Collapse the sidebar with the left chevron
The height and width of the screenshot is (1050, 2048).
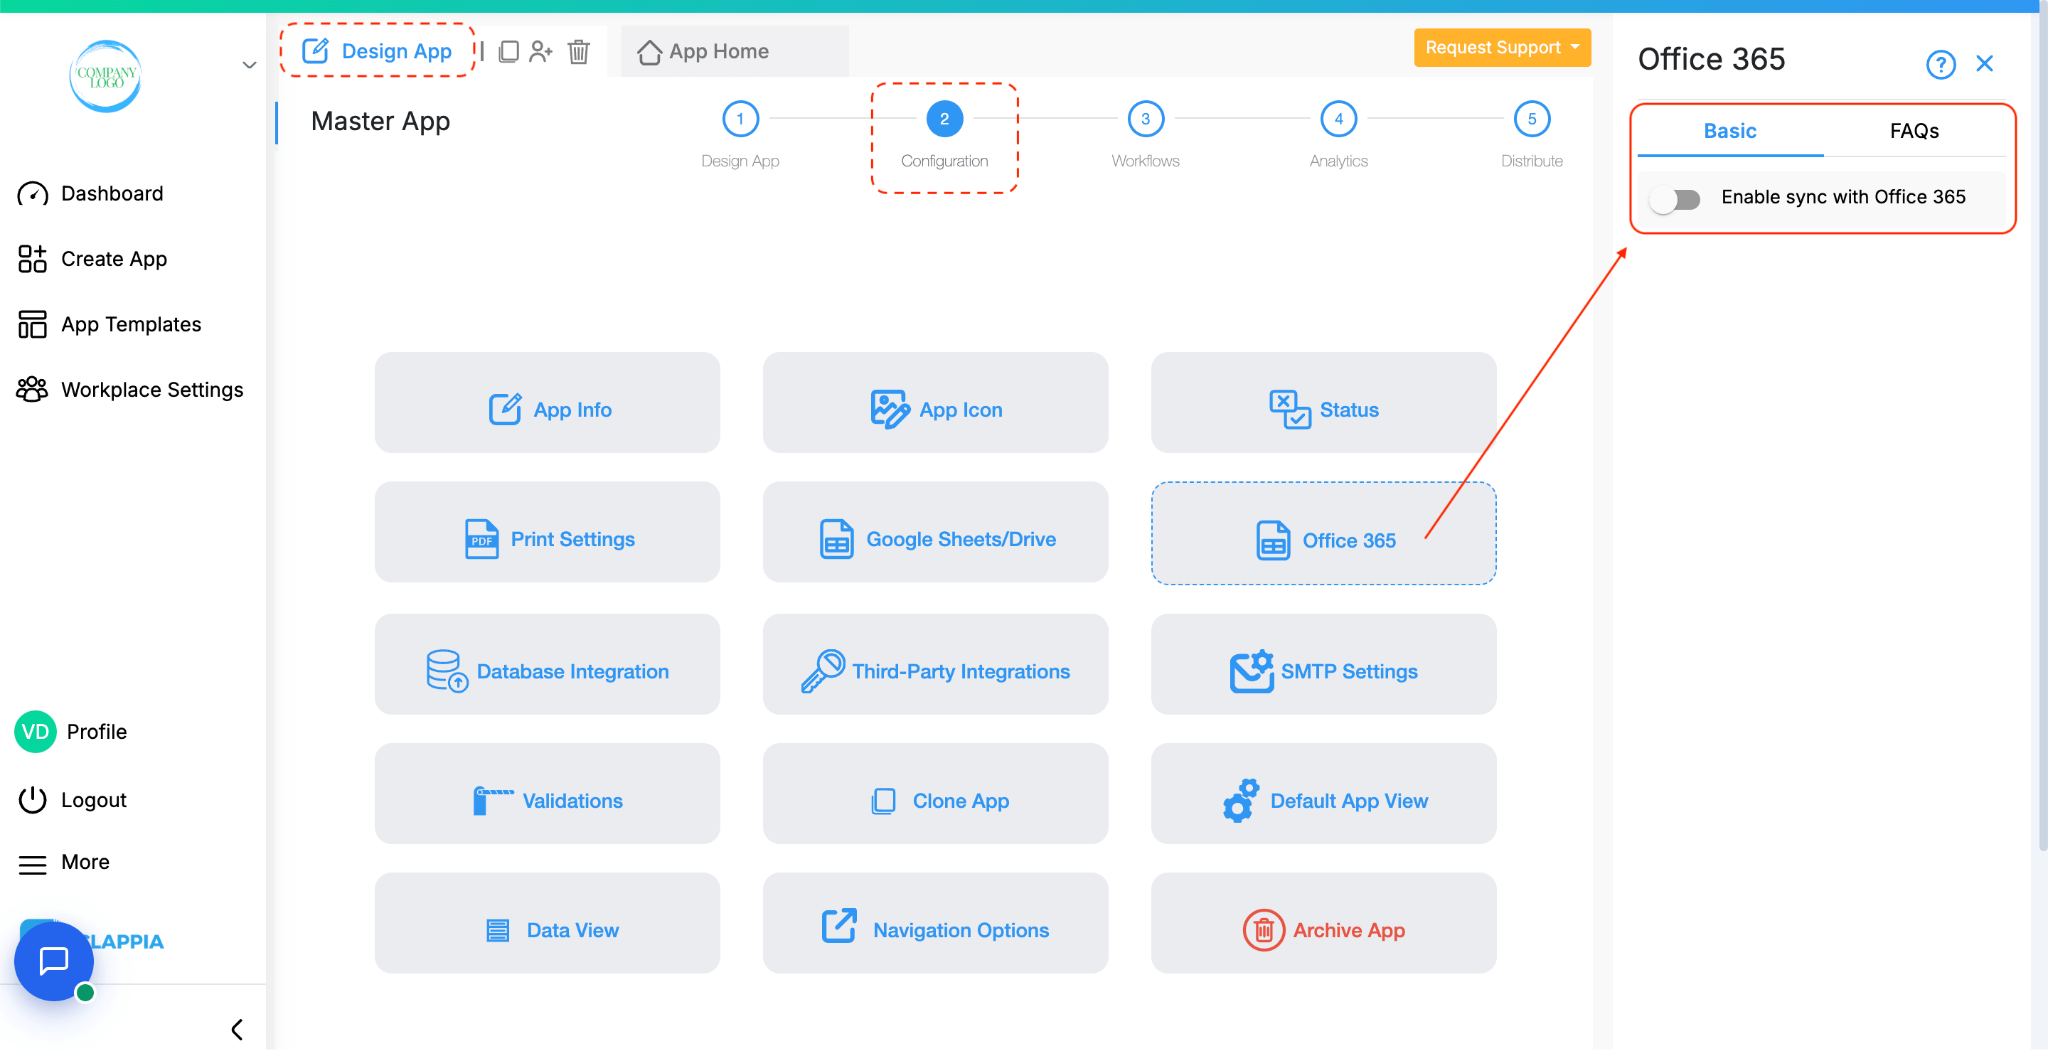(x=237, y=1029)
